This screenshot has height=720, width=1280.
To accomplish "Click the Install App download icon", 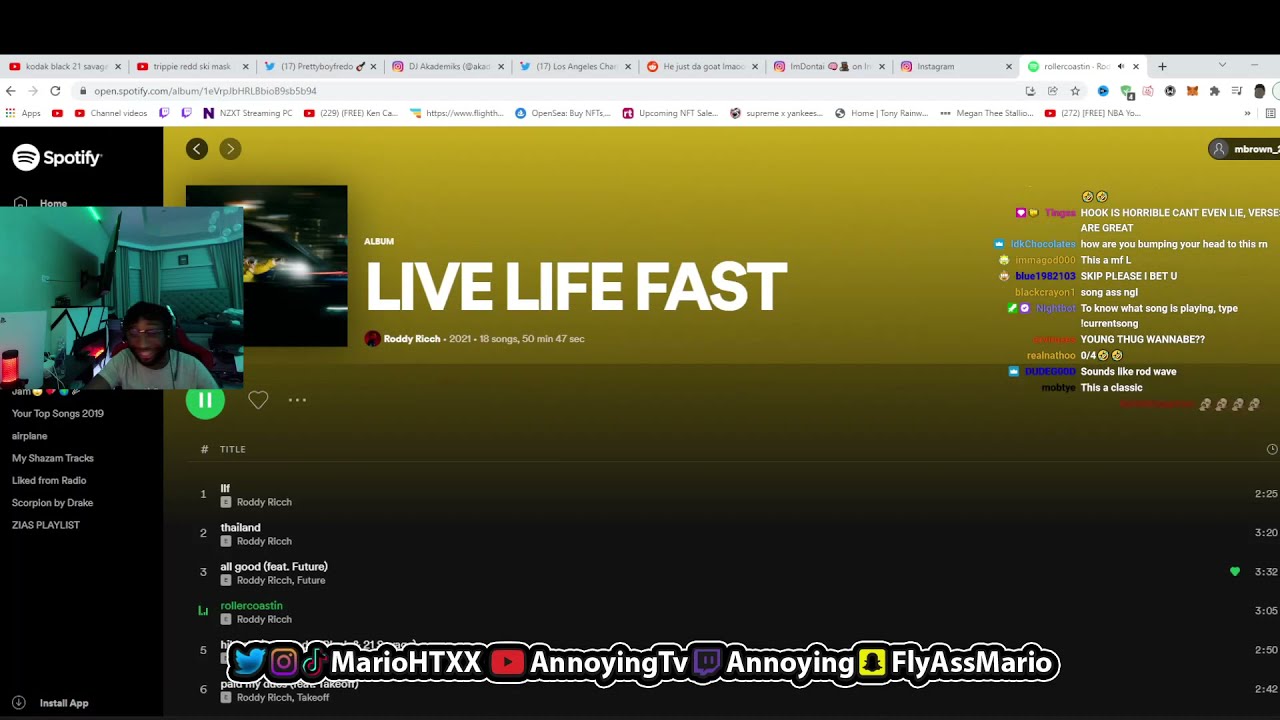I will pos(18,703).
